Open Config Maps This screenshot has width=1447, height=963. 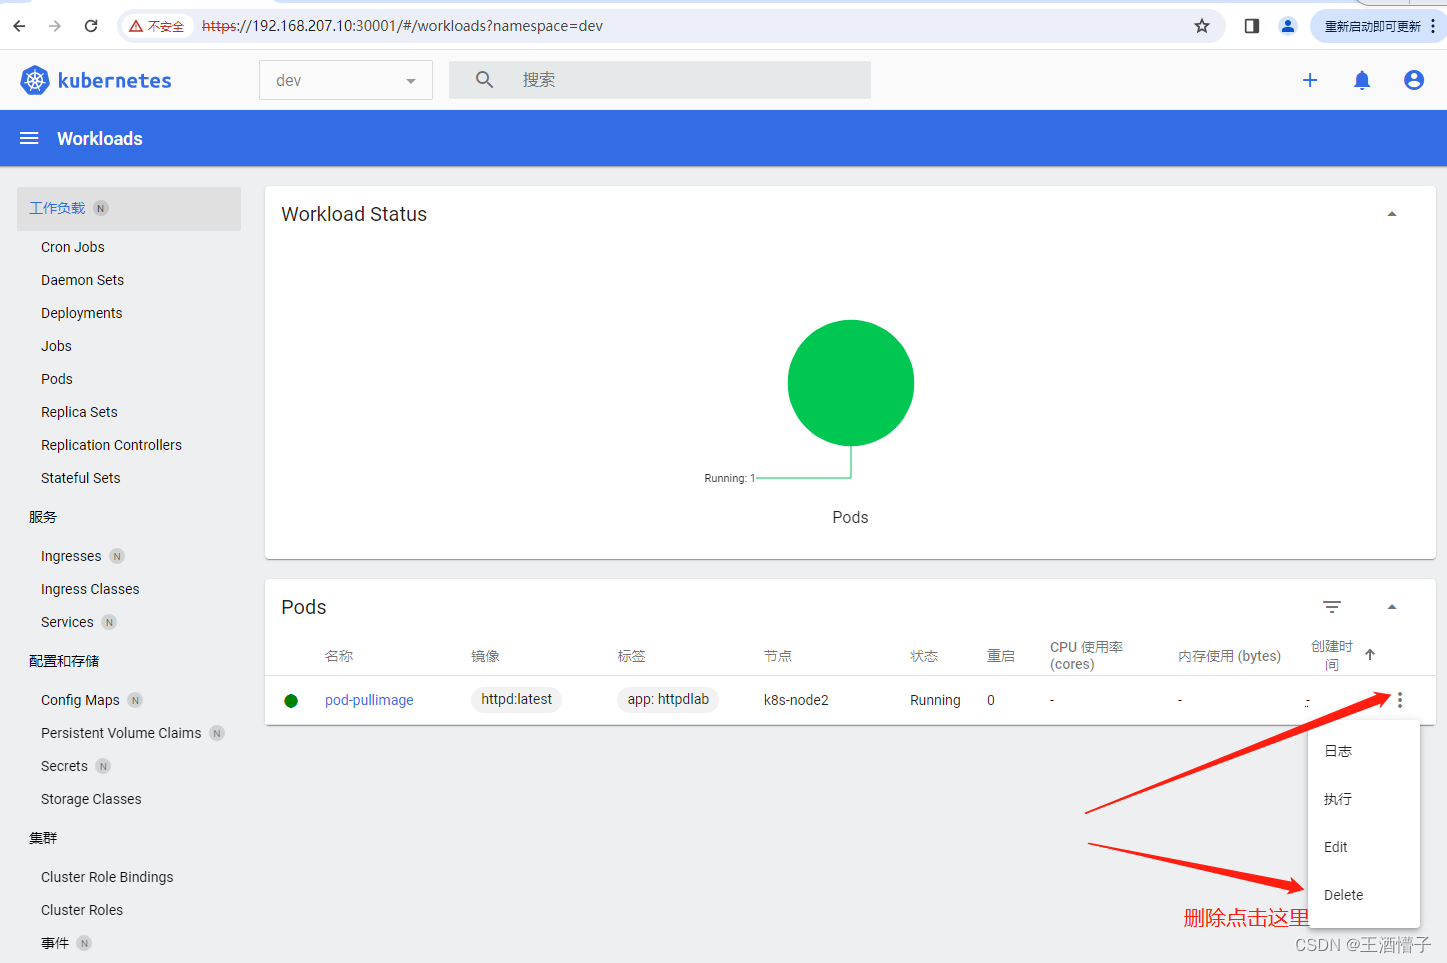(x=80, y=700)
